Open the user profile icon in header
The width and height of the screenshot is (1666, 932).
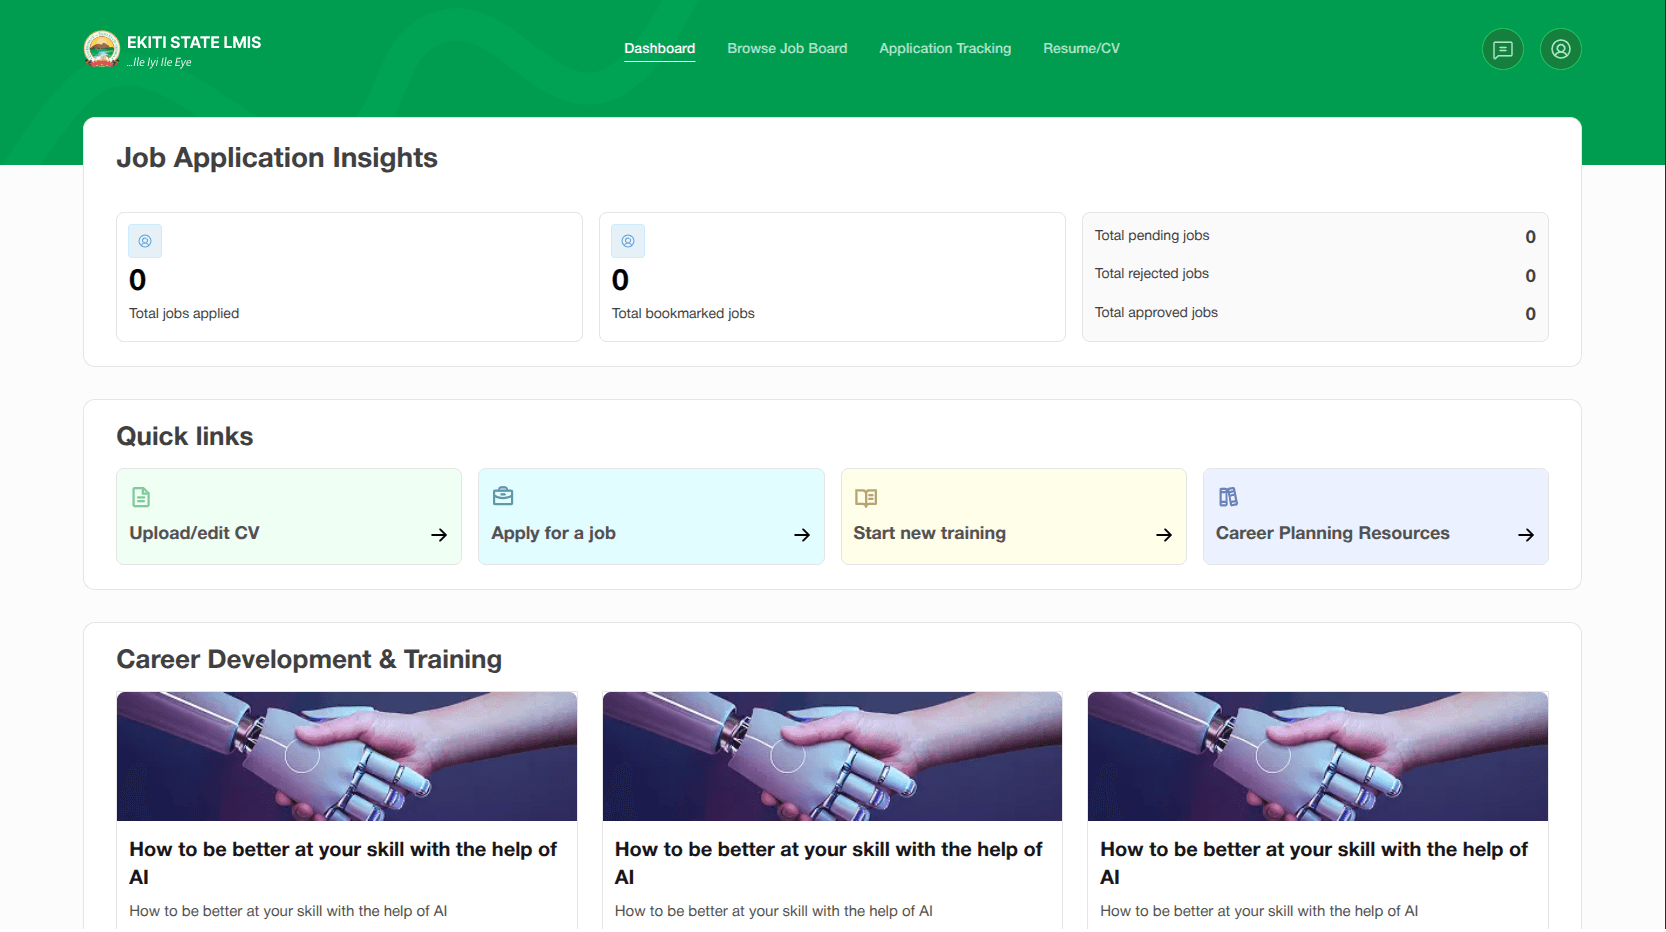click(1560, 49)
